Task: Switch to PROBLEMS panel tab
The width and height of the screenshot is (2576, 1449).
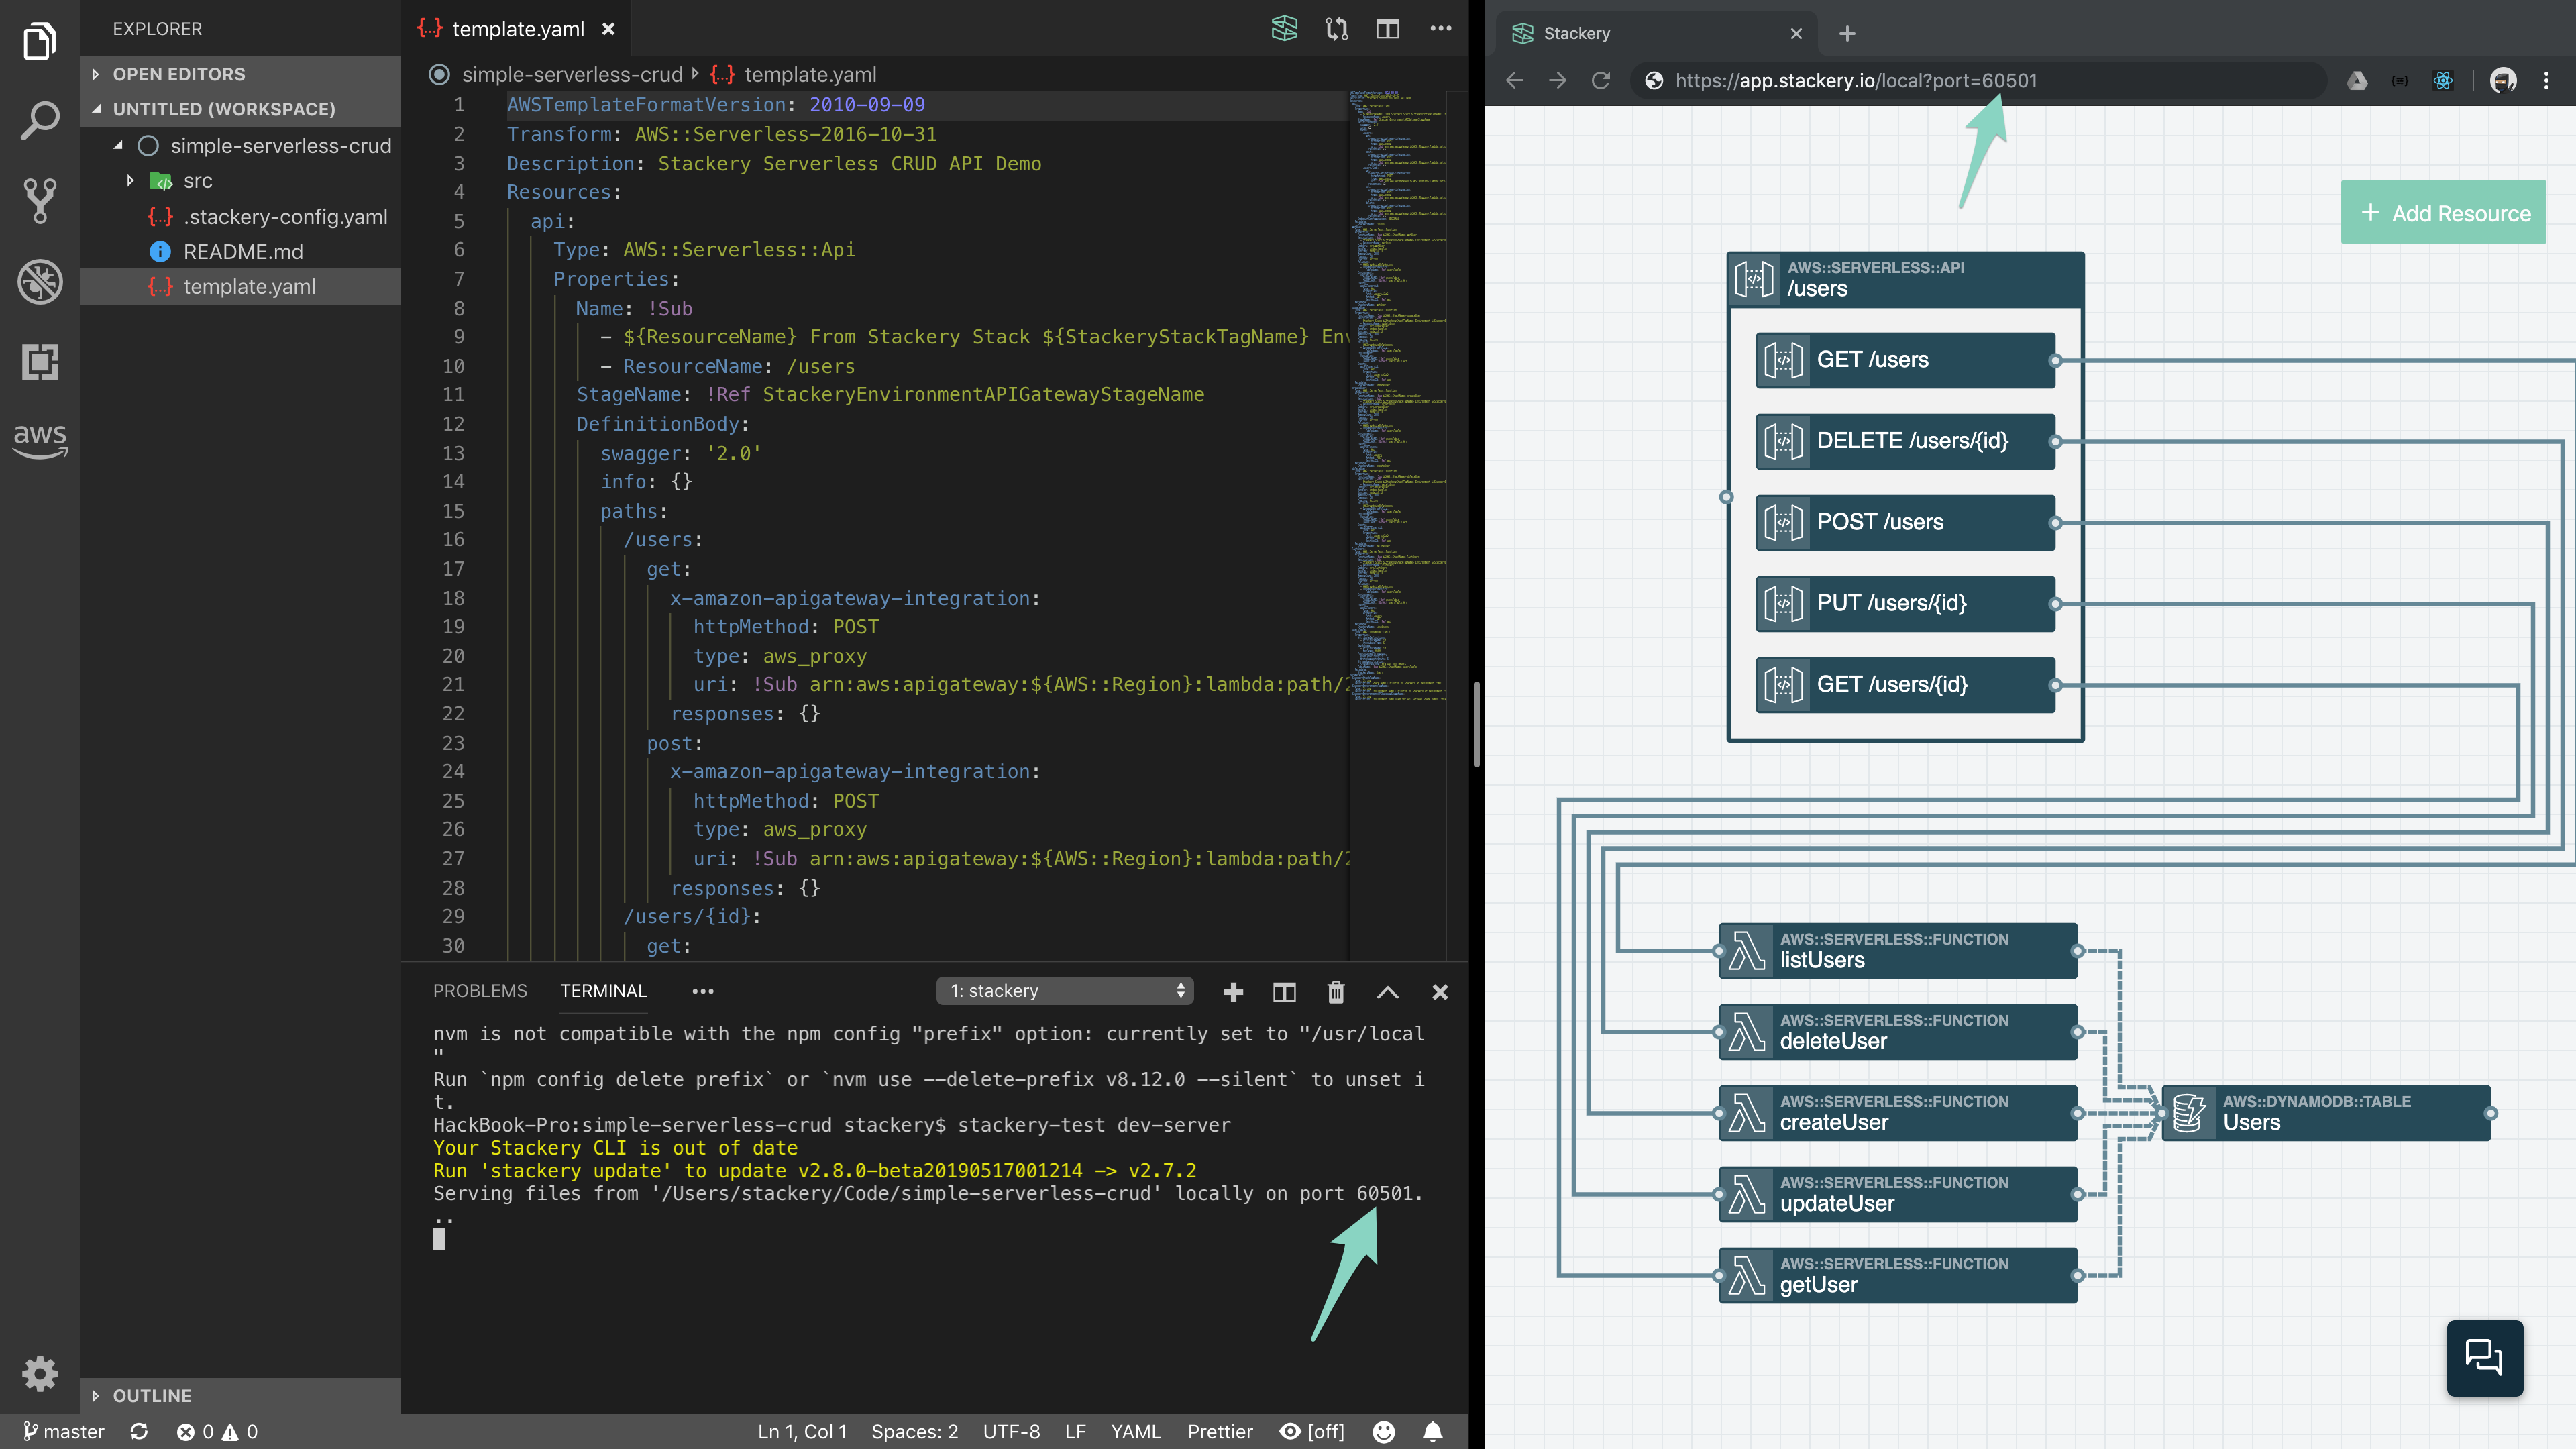Action: pos(480,990)
